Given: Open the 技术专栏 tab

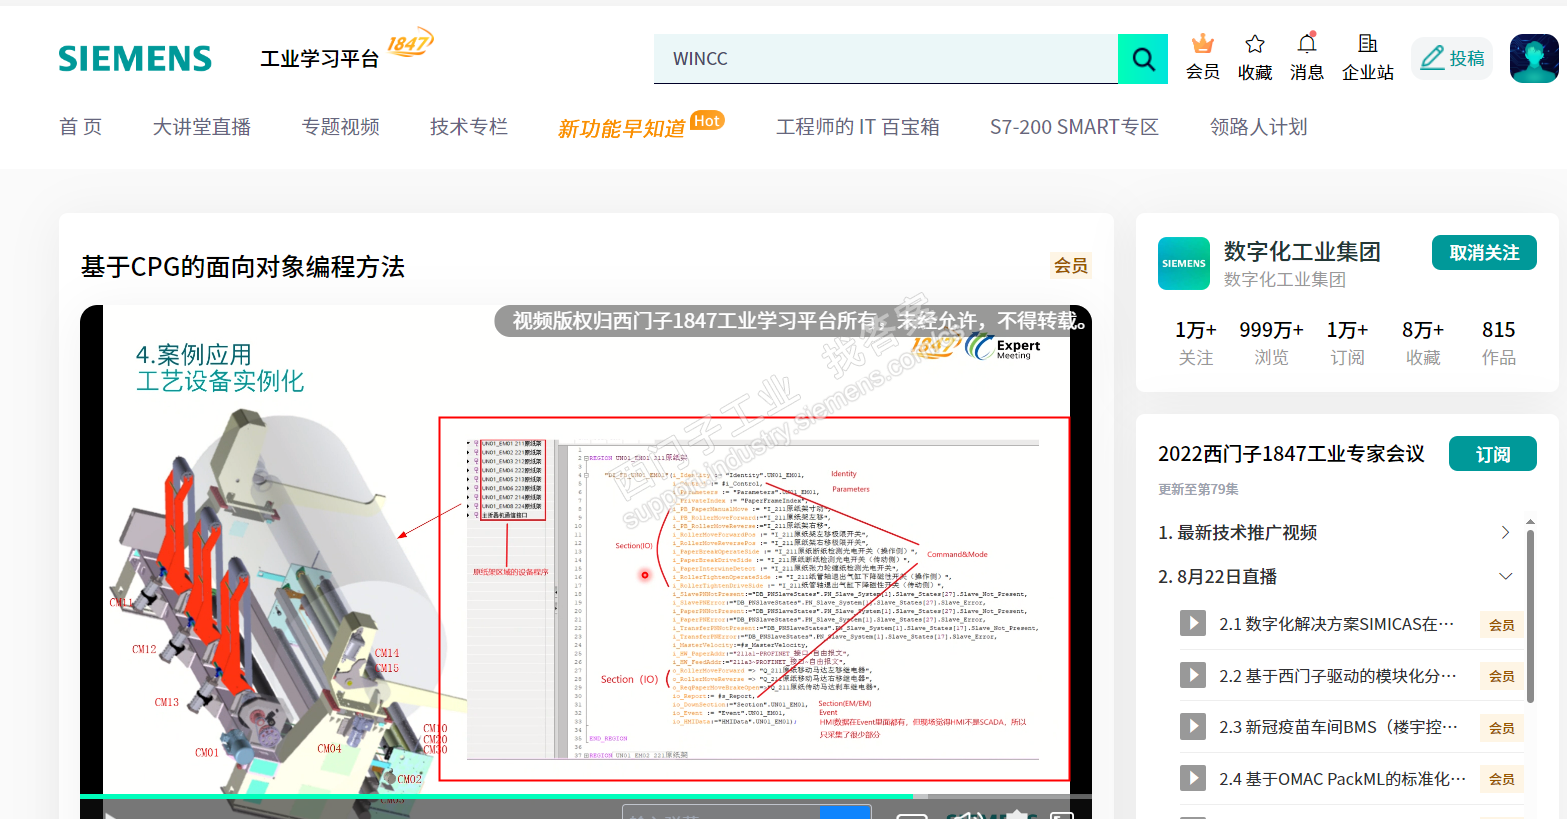Looking at the screenshot, I should click(469, 127).
